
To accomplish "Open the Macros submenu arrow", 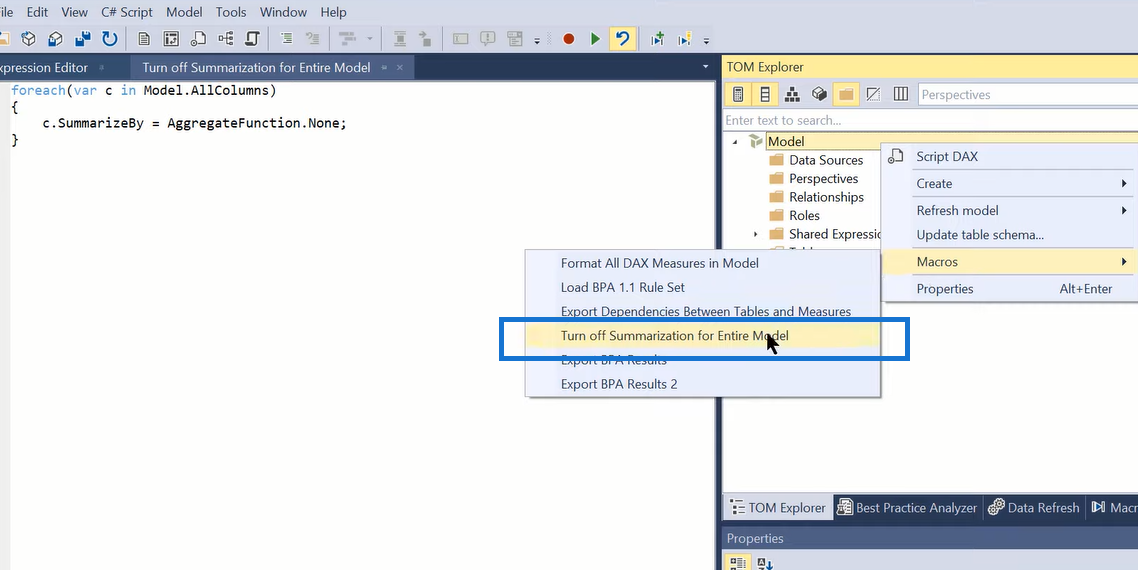I will pos(1124,261).
